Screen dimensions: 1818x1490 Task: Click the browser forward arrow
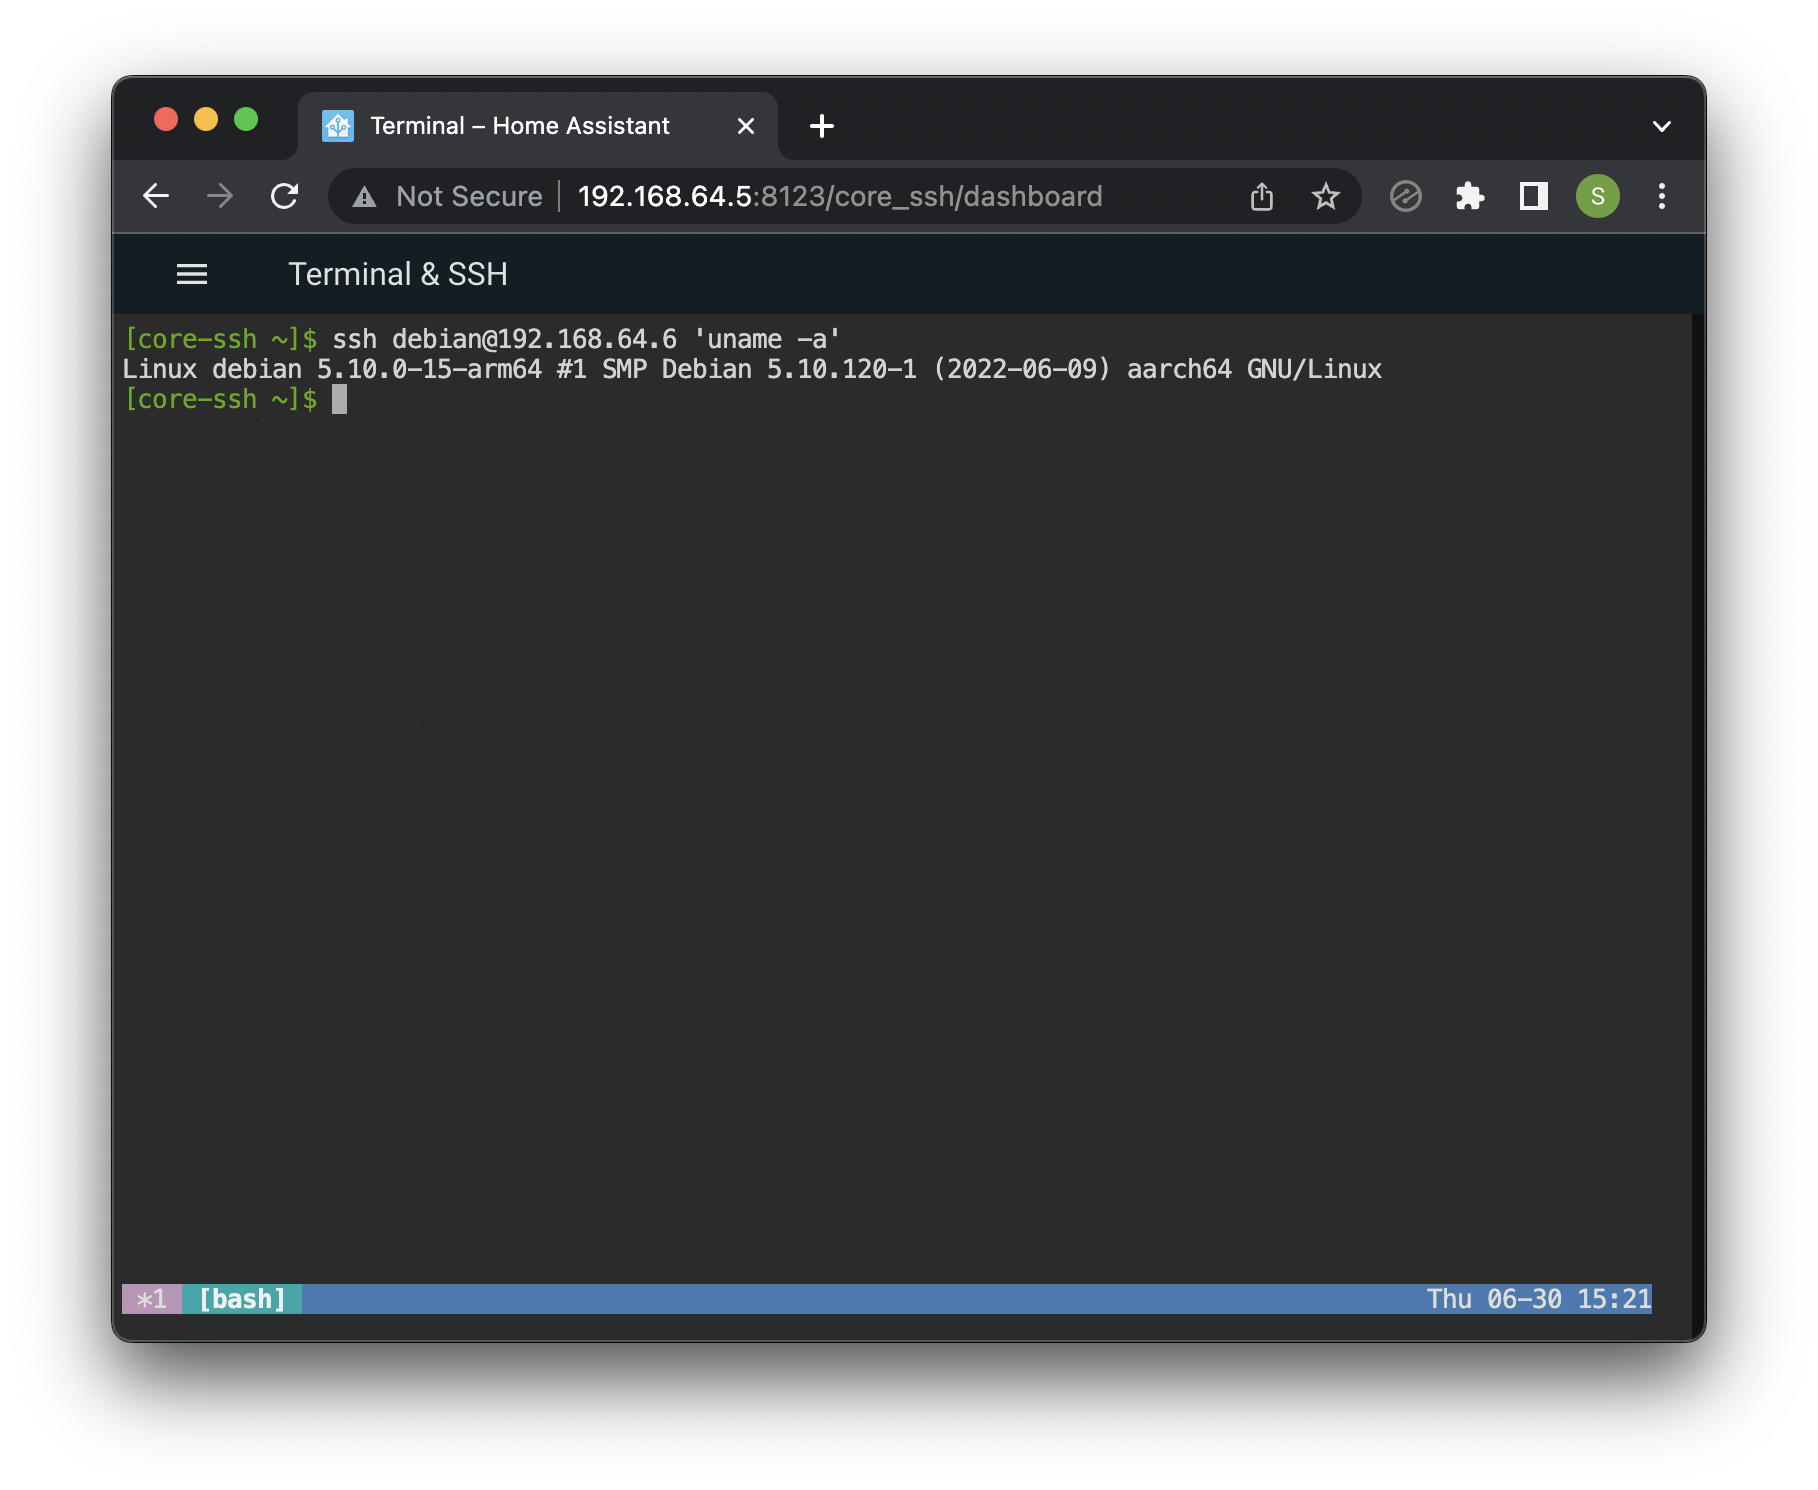click(x=220, y=196)
